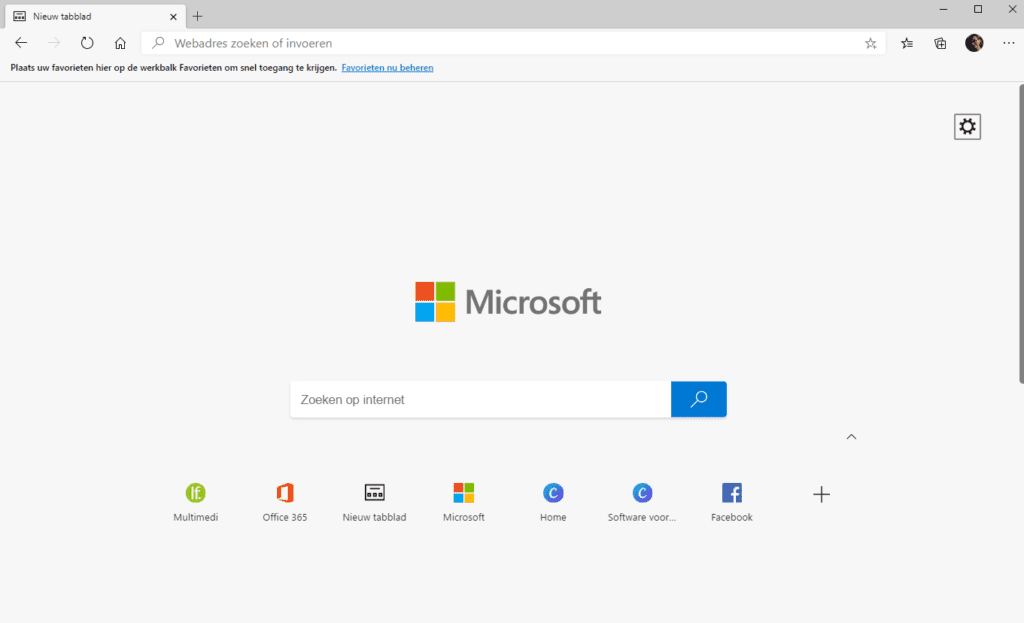The image size is (1024, 623).
Task: Click the blue search magnifier button
Action: 699,399
